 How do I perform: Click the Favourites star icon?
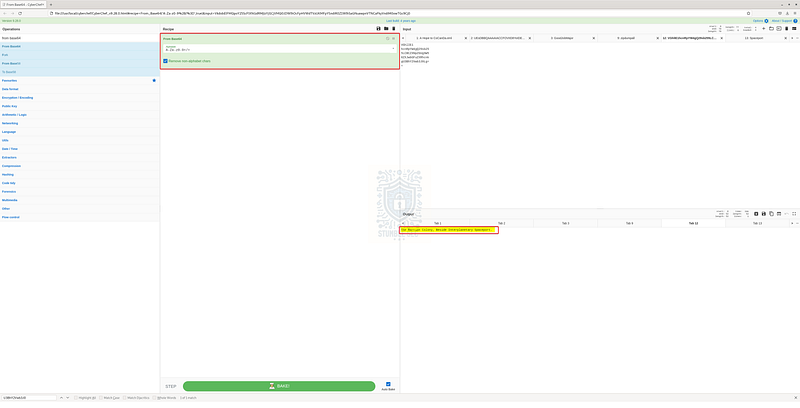[x=154, y=81]
